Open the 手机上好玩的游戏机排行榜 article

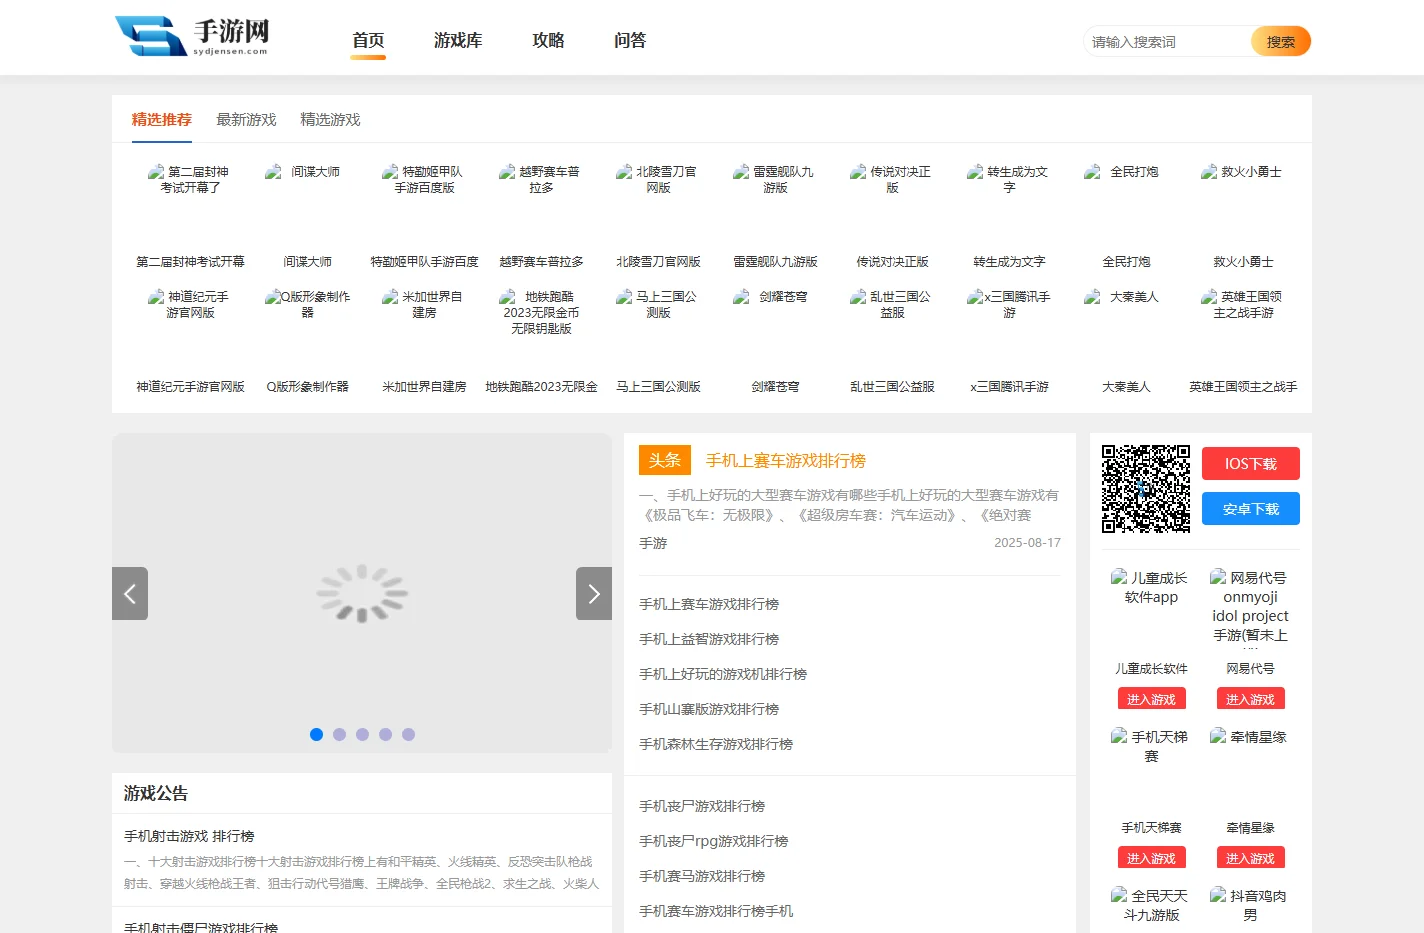click(723, 674)
